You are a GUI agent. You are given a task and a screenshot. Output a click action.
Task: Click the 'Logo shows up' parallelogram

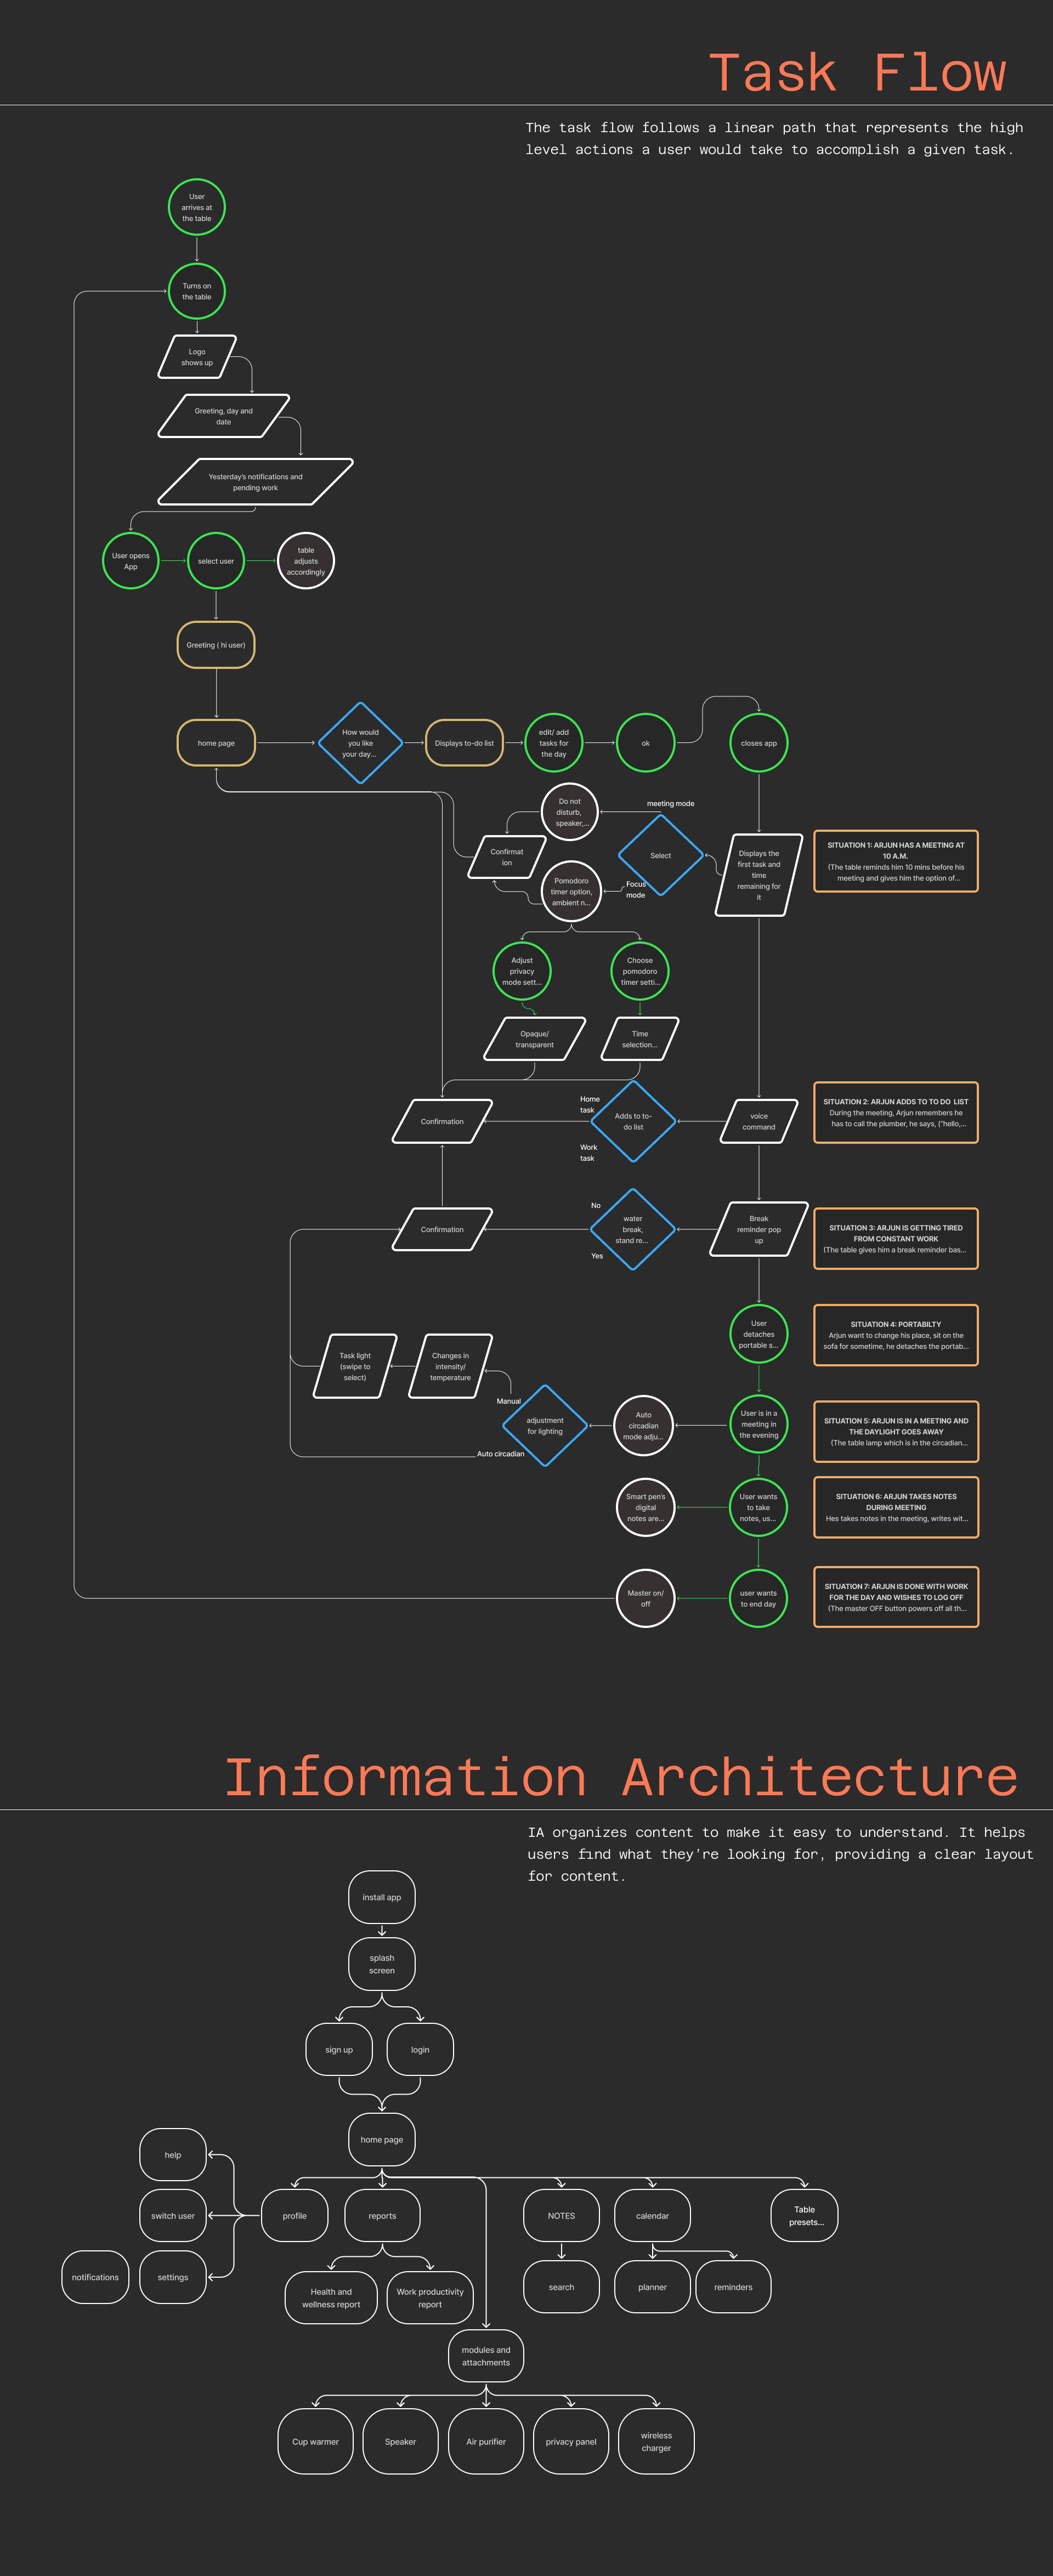tap(197, 357)
